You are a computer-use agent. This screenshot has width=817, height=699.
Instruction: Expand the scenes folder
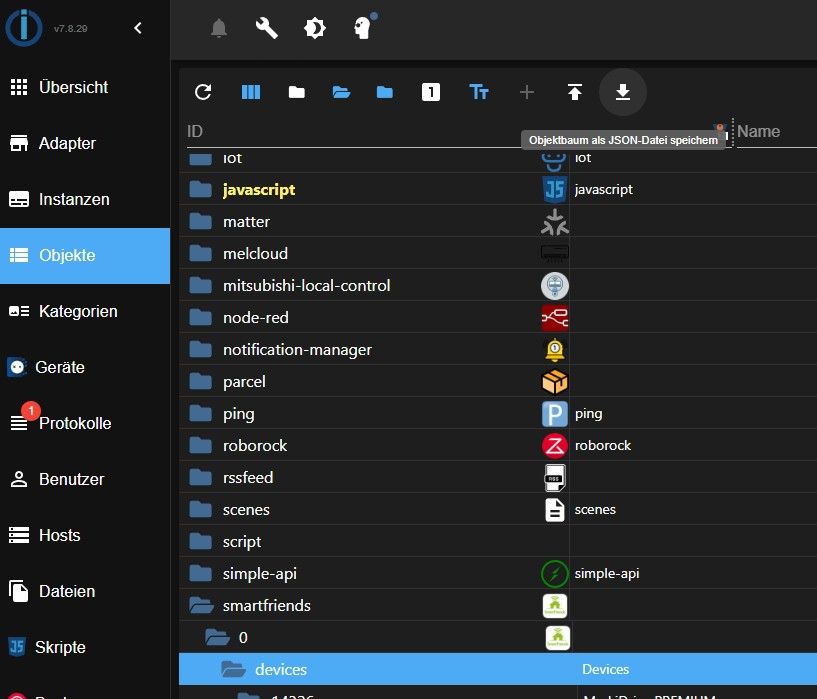pos(201,509)
